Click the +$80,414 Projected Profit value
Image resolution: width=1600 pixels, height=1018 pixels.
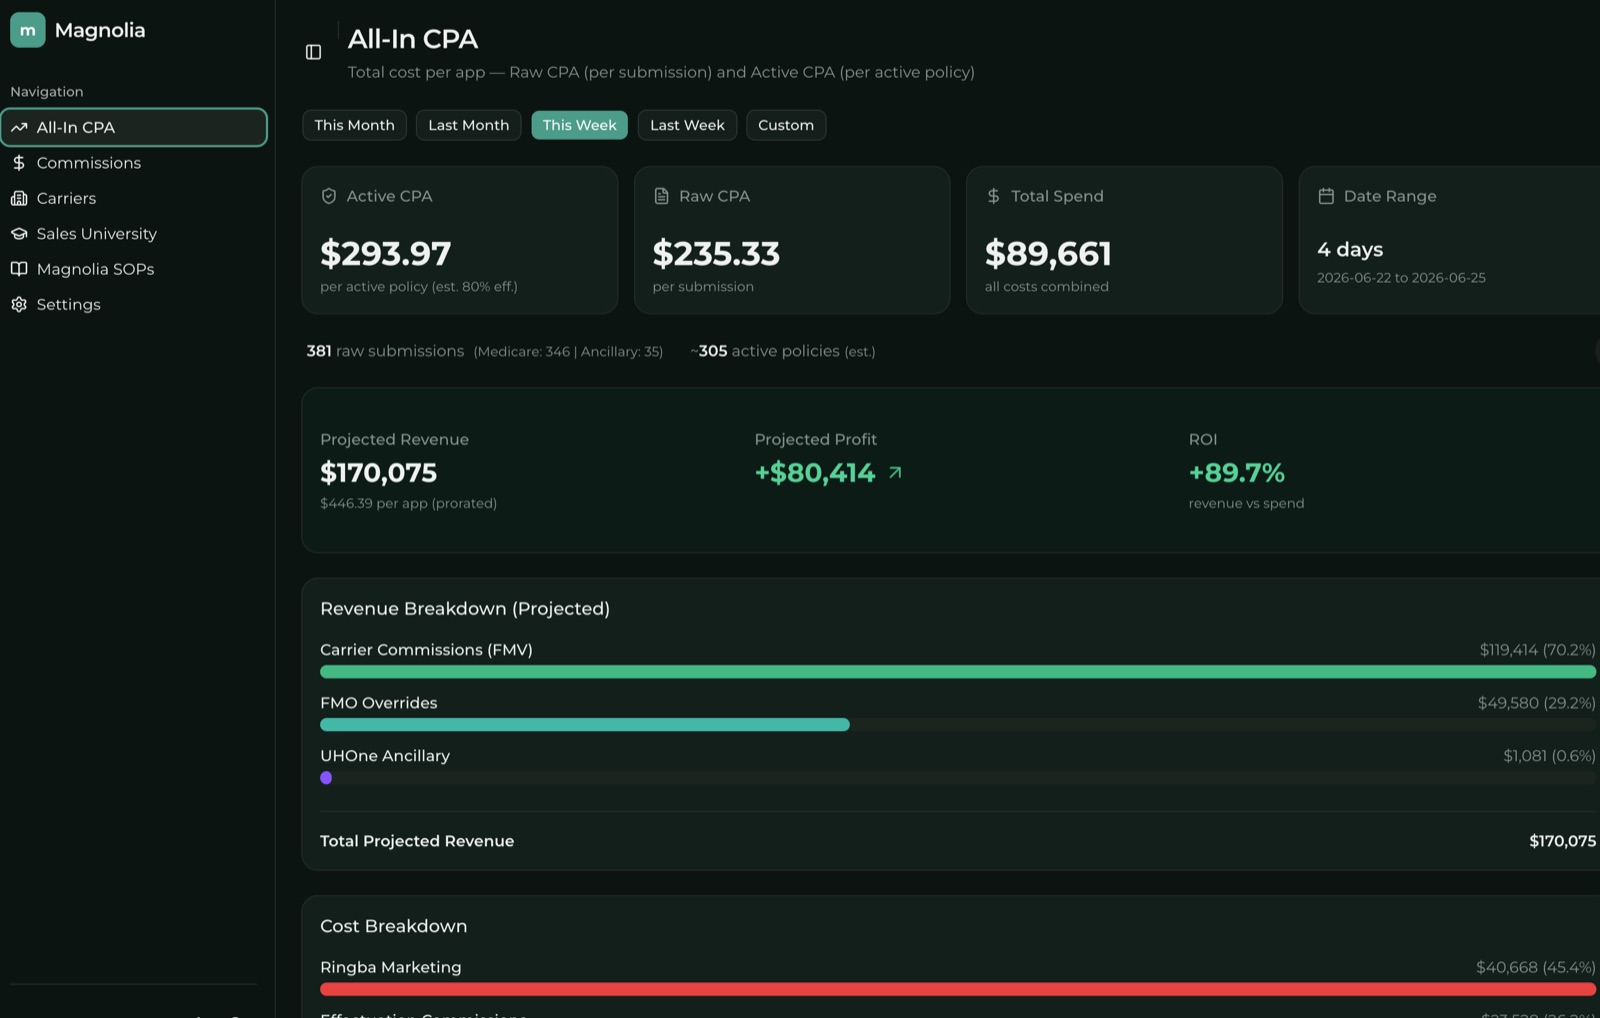click(x=814, y=472)
